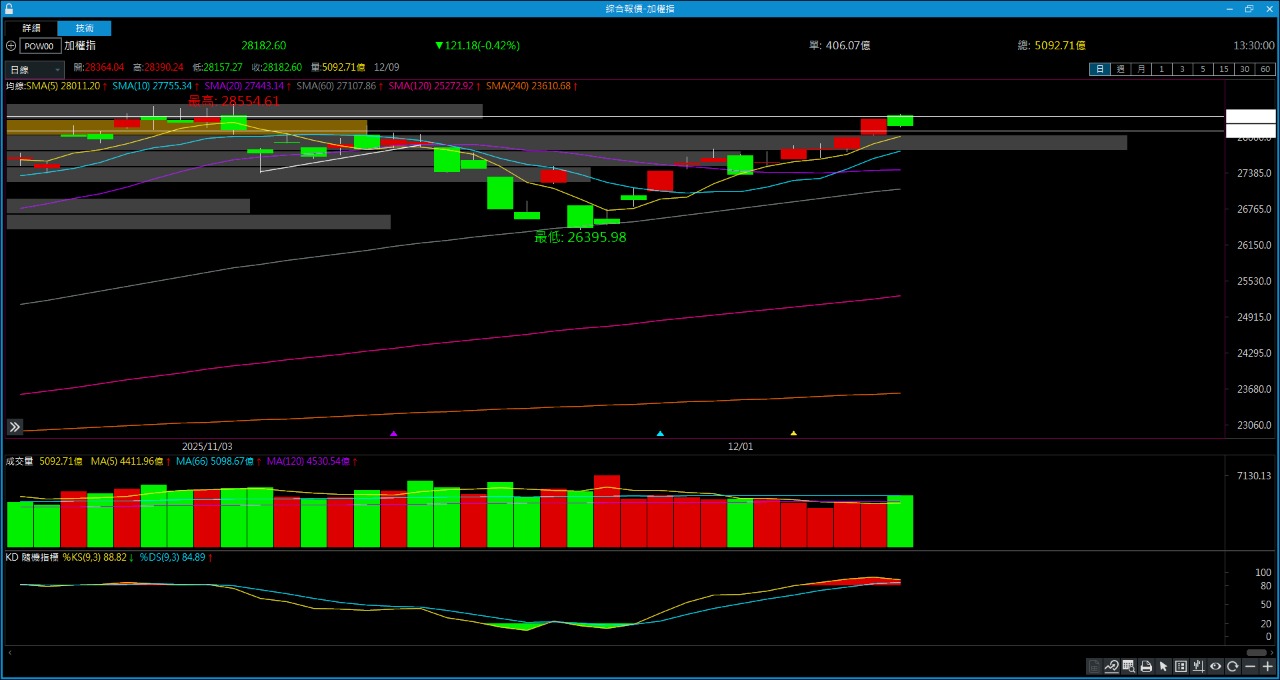Viewport: 1280px width, 680px height.
Task: Select the 60 minute interval button
Action: coord(1265,69)
